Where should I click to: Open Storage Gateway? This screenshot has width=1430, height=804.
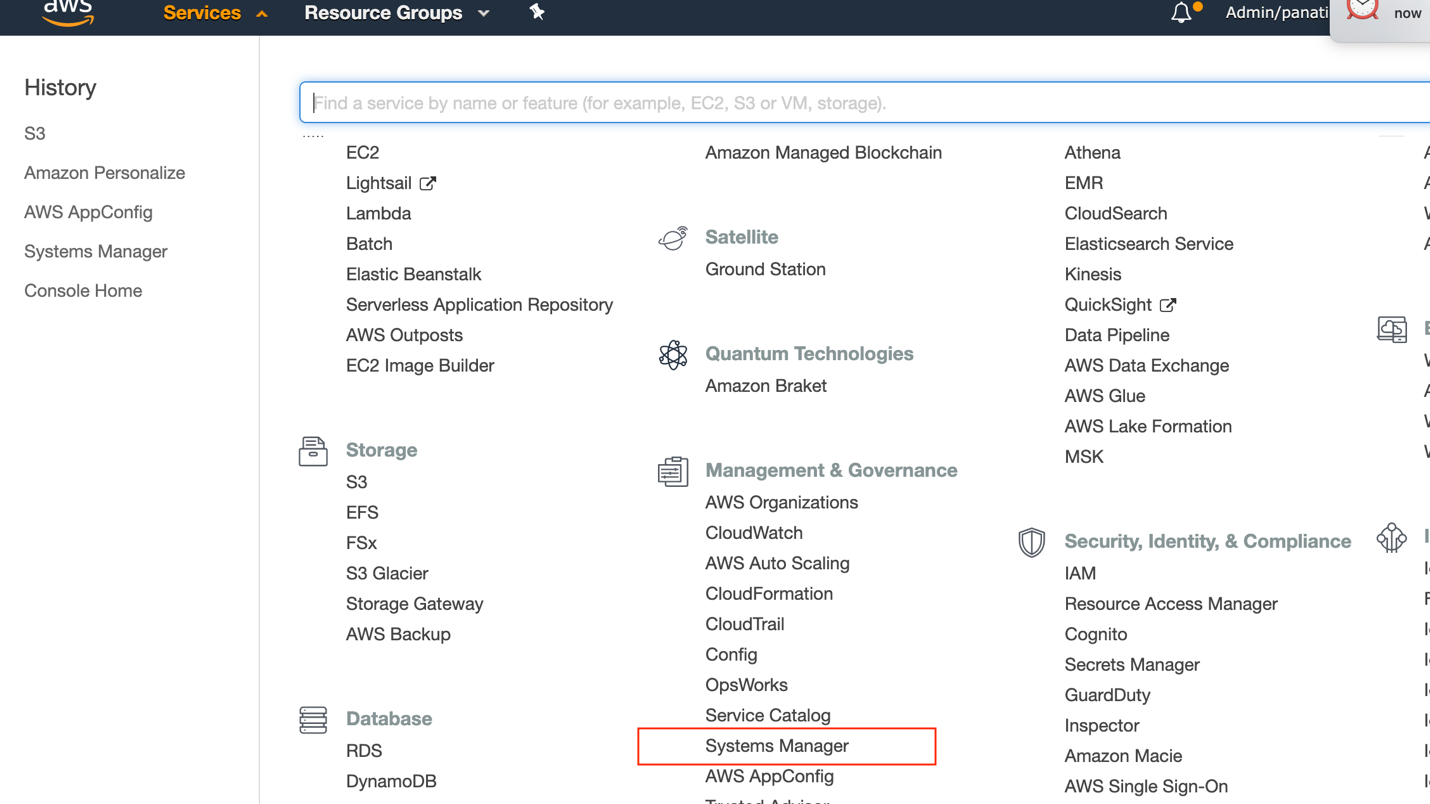point(415,604)
